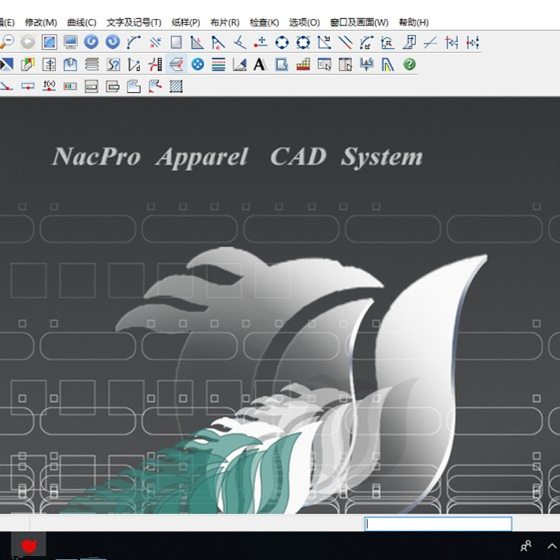Click the highlighted sheets with red pencil icon

tap(176, 65)
